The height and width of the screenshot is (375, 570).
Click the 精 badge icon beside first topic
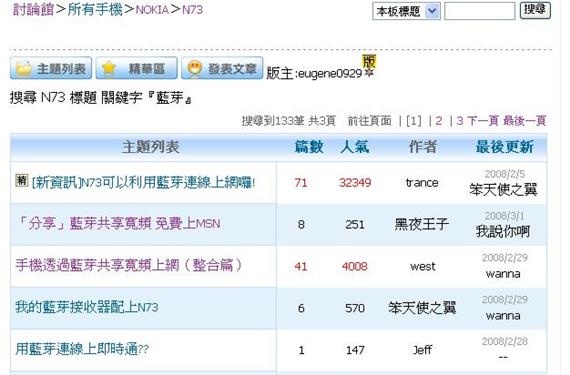(x=21, y=180)
